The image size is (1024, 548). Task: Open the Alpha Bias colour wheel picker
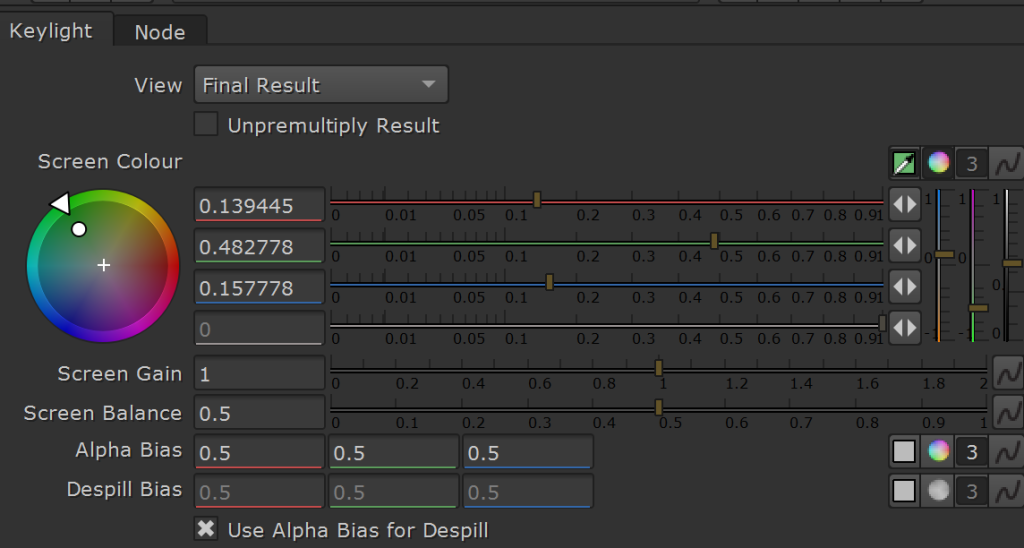coord(938,451)
